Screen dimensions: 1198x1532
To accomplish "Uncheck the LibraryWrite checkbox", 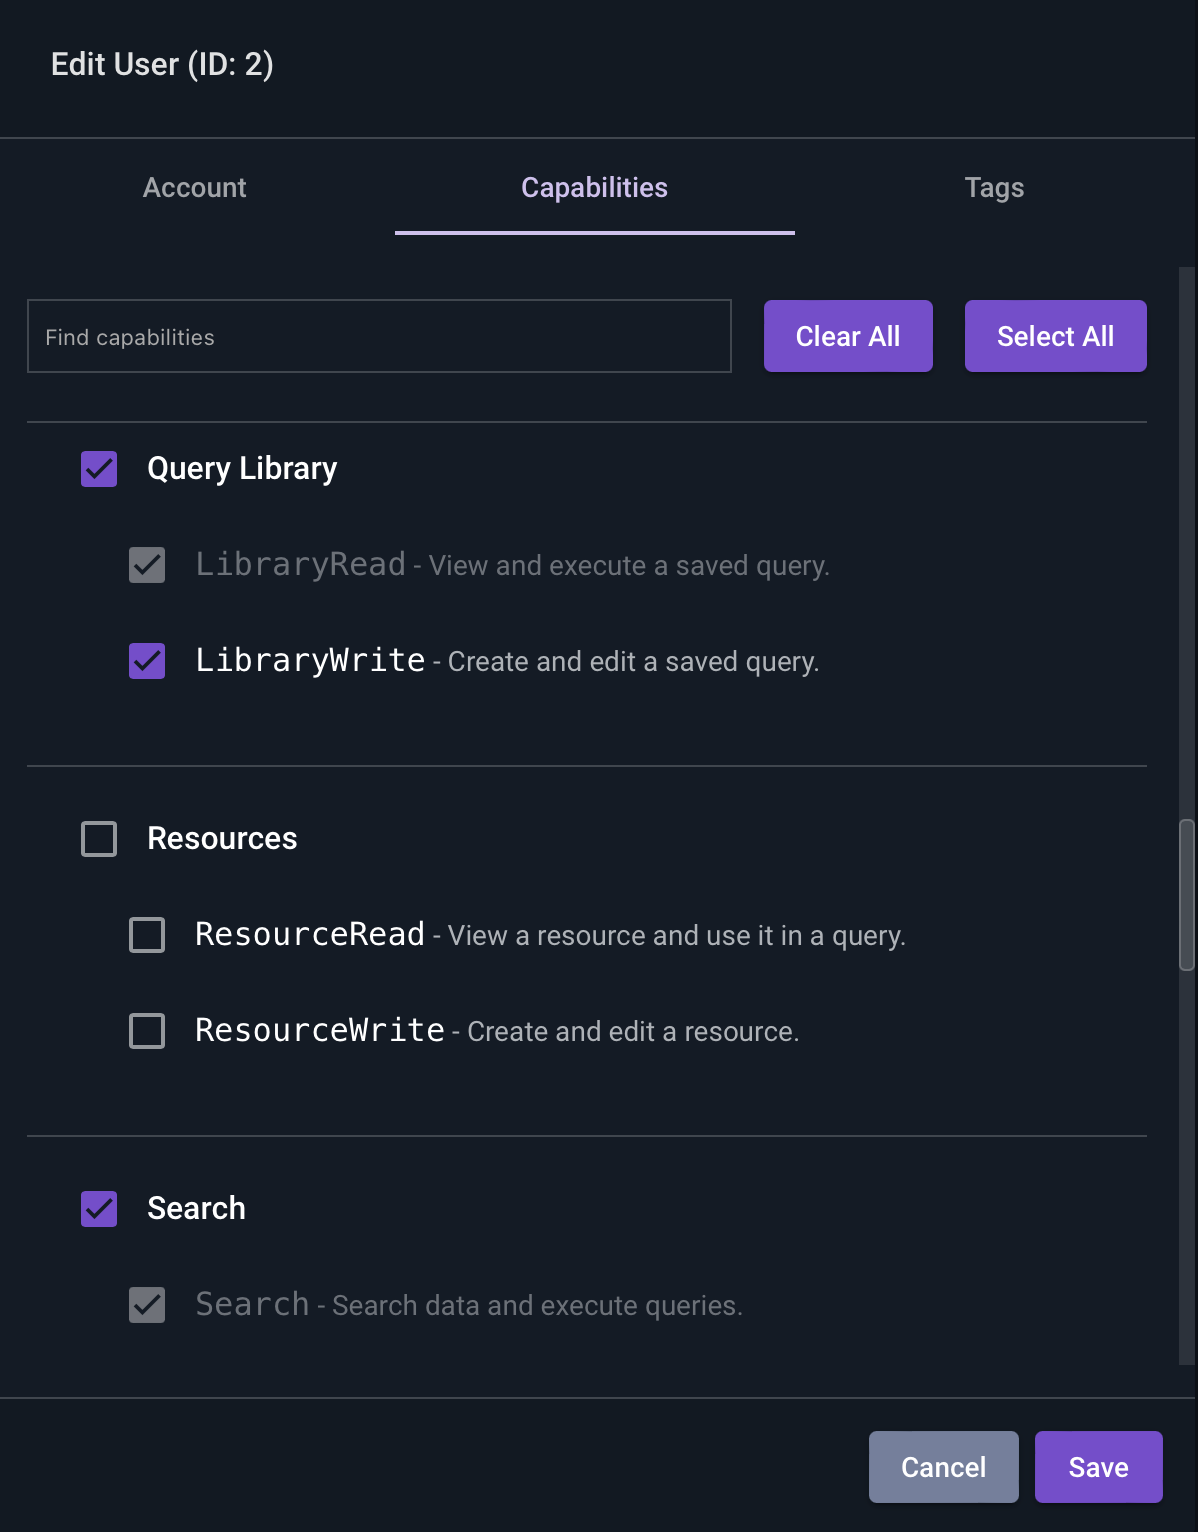I will pyautogui.click(x=147, y=661).
